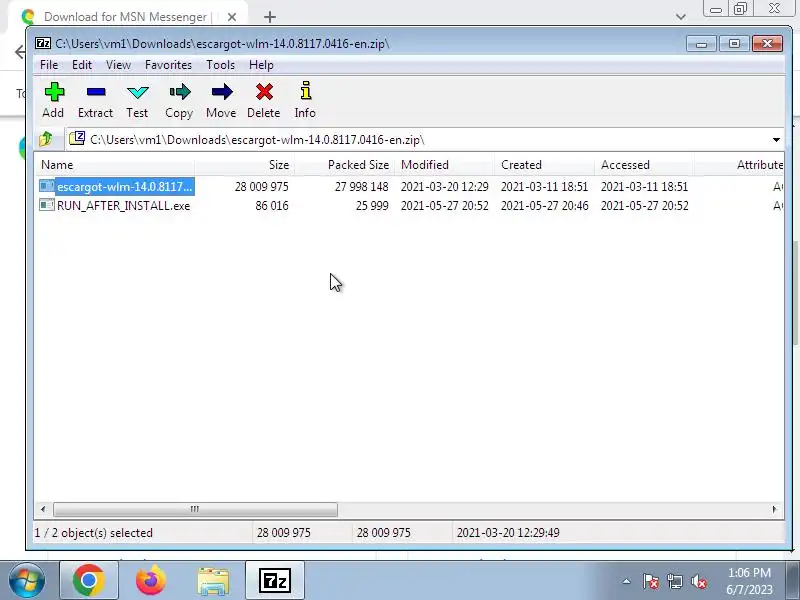This screenshot has height=600, width=800.
Task: Click the escargot-wlm file icon
Action: tap(46, 186)
